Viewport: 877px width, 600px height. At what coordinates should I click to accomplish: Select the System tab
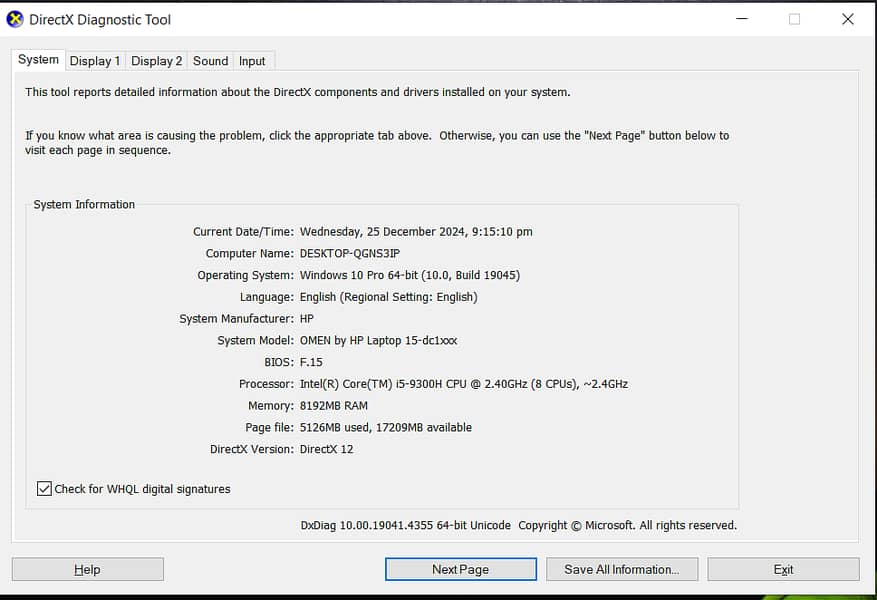(x=38, y=60)
